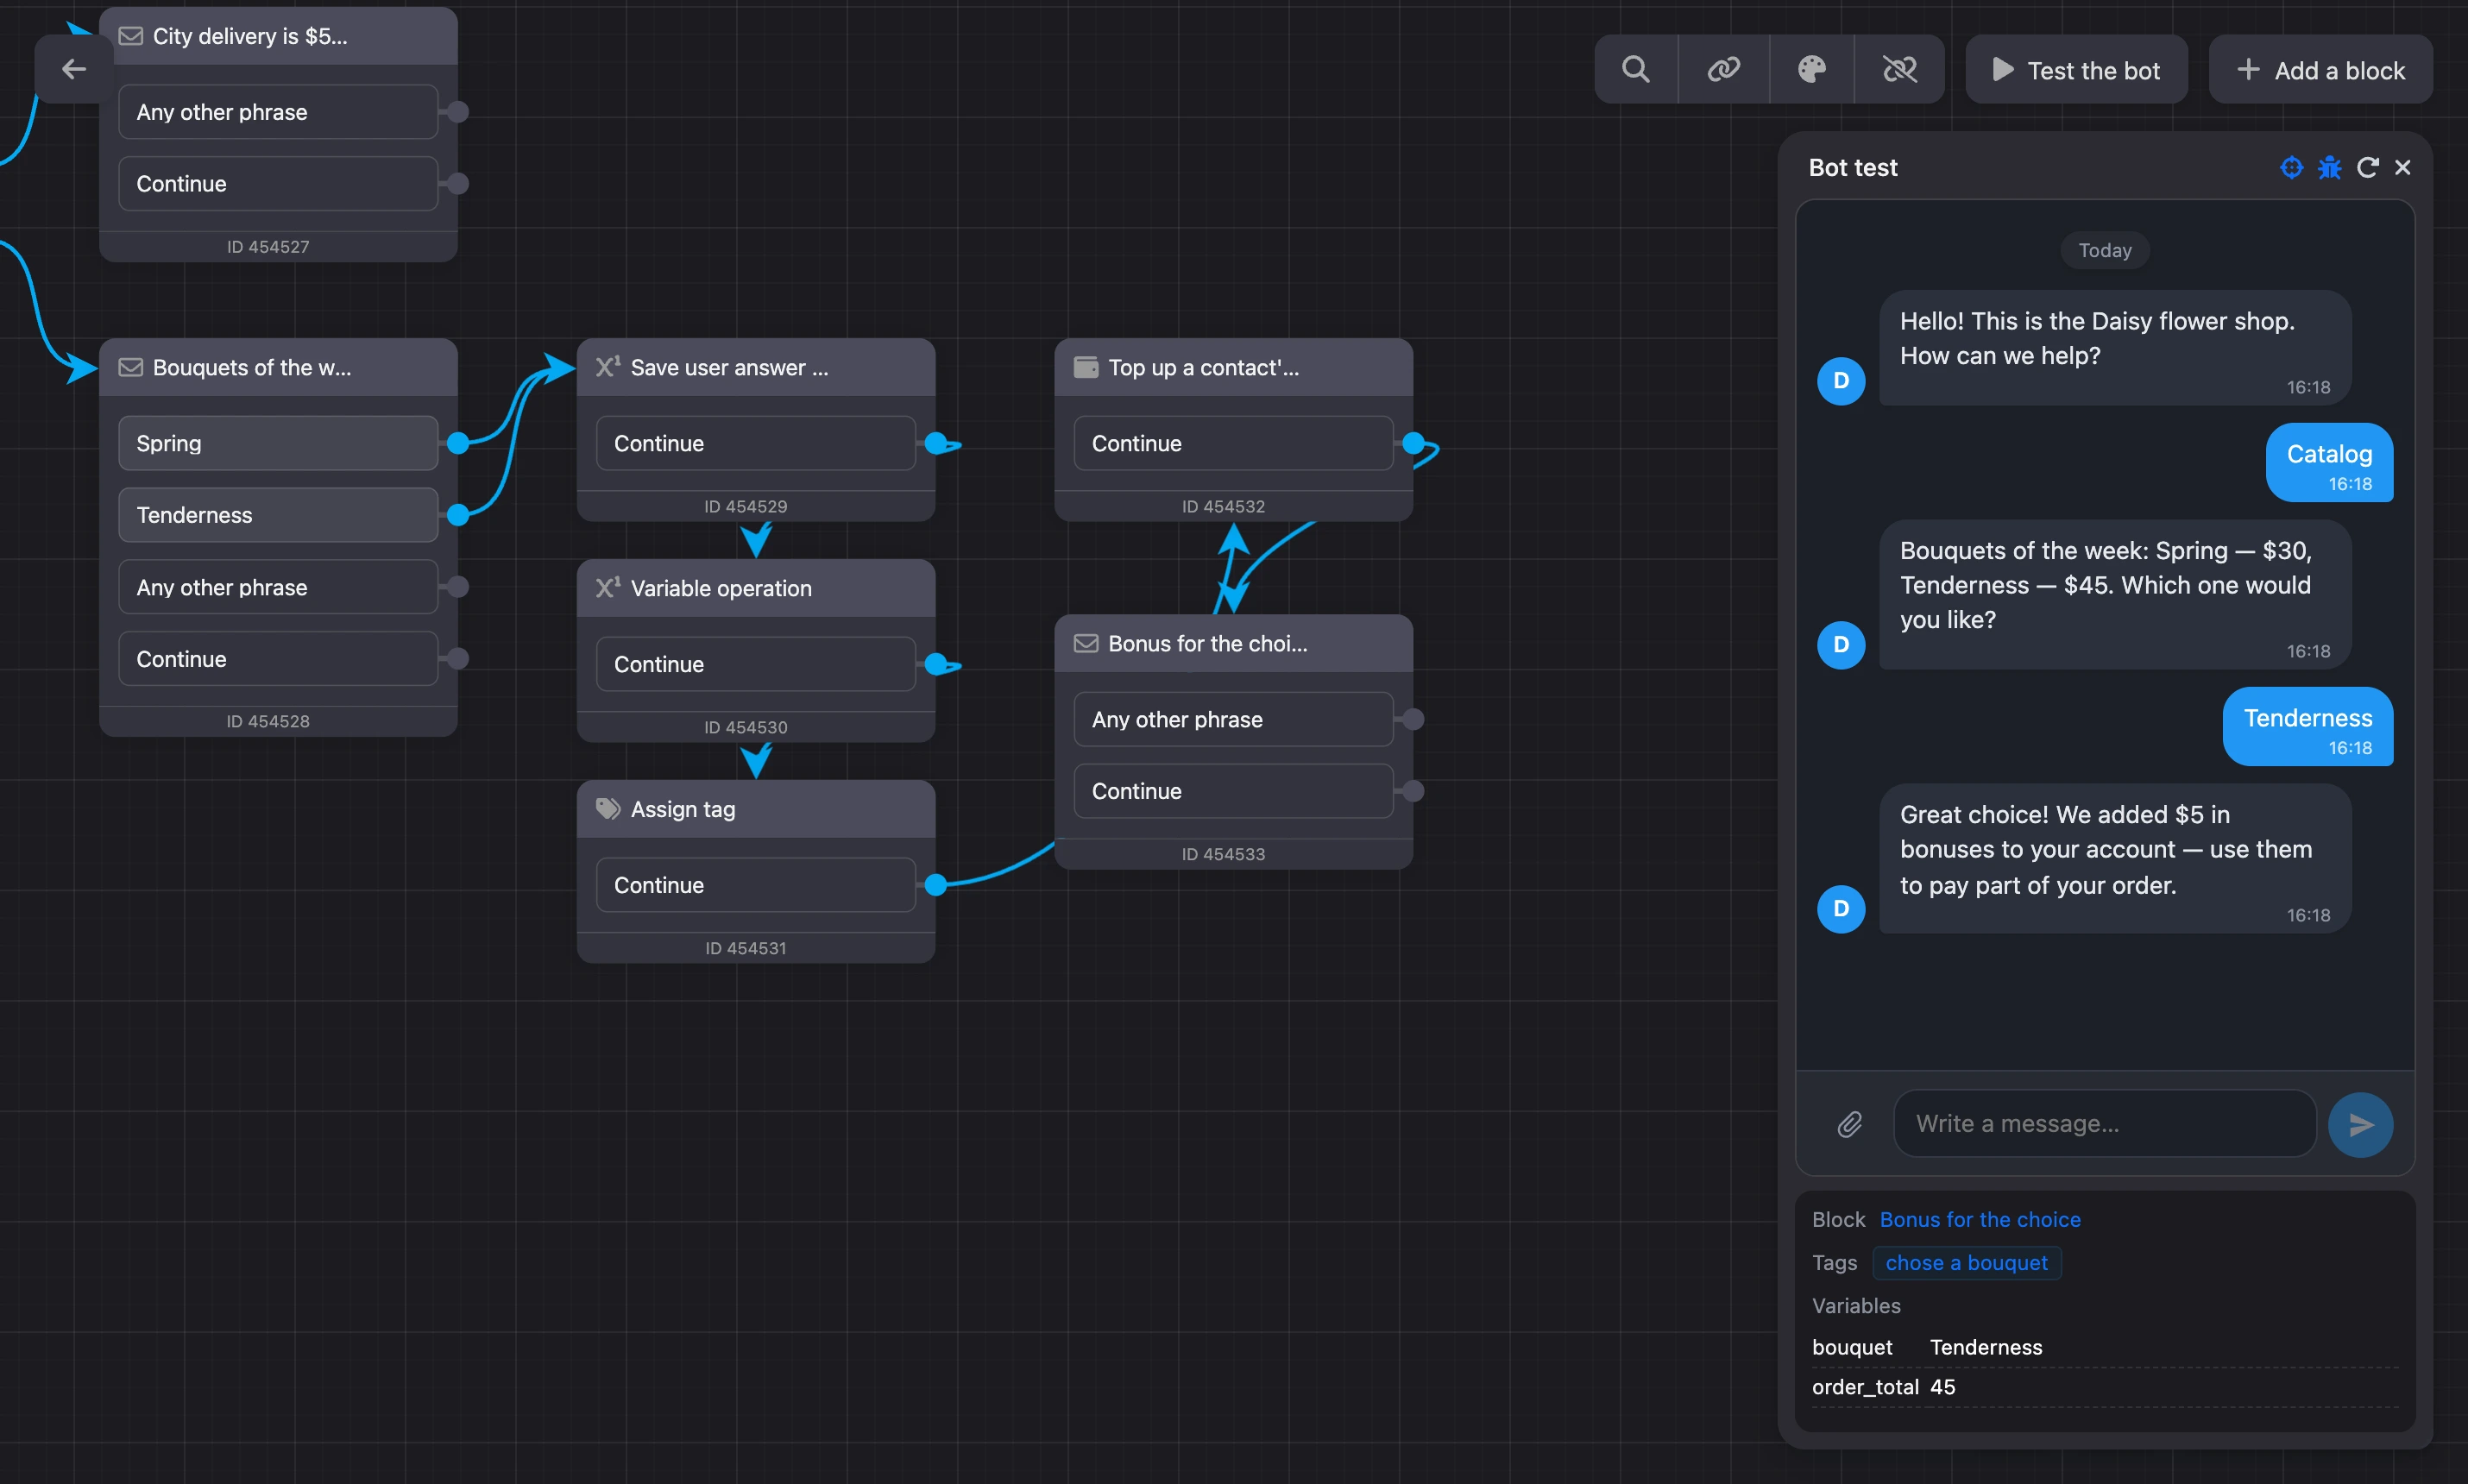Click the variable icon on Variable operation block
Screen dimensions: 2468x1484
(608, 587)
